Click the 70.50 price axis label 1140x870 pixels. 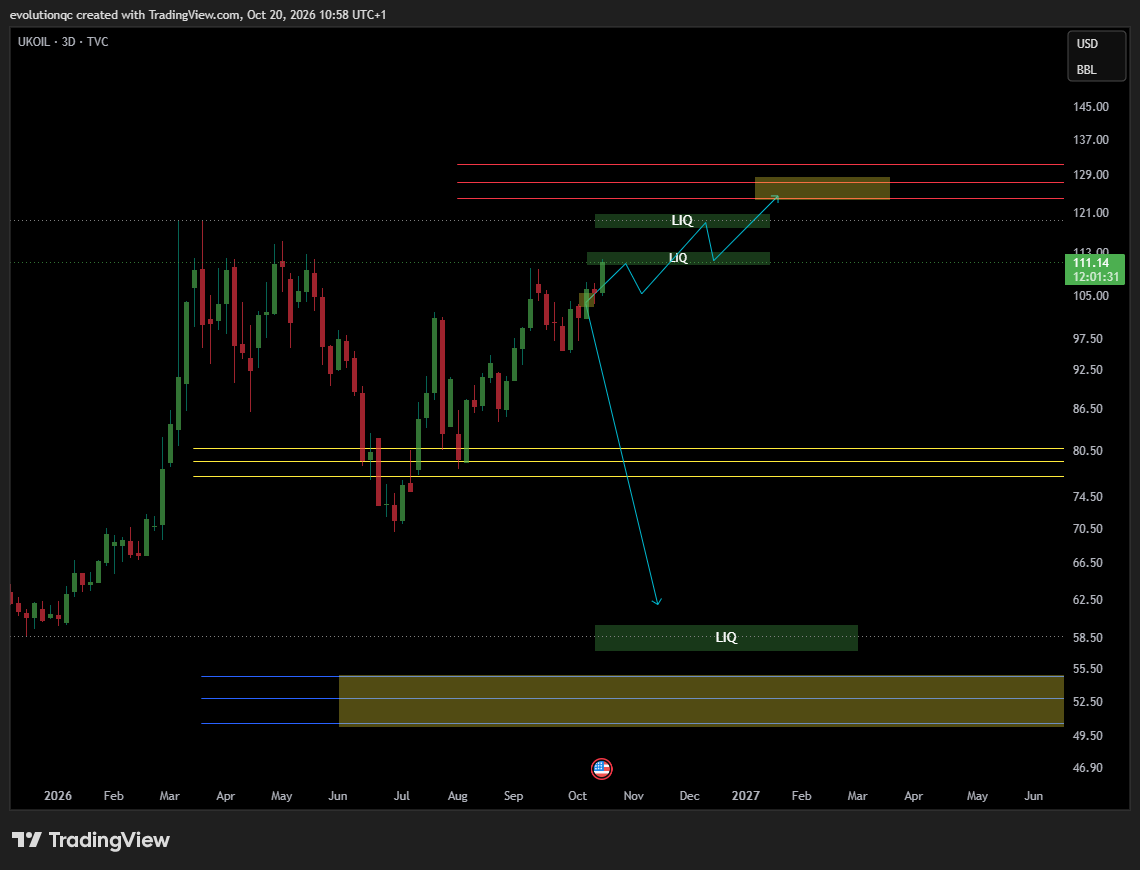[1088, 529]
